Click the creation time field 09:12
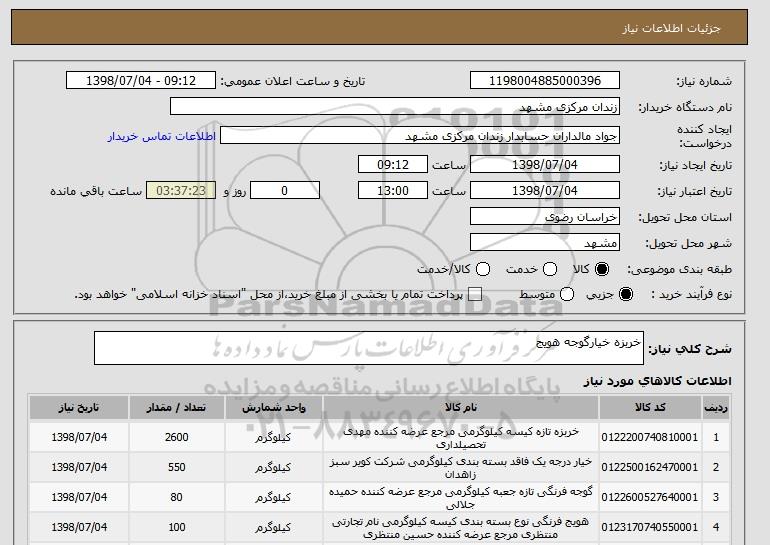The height and width of the screenshot is (545, 770). 393,164
